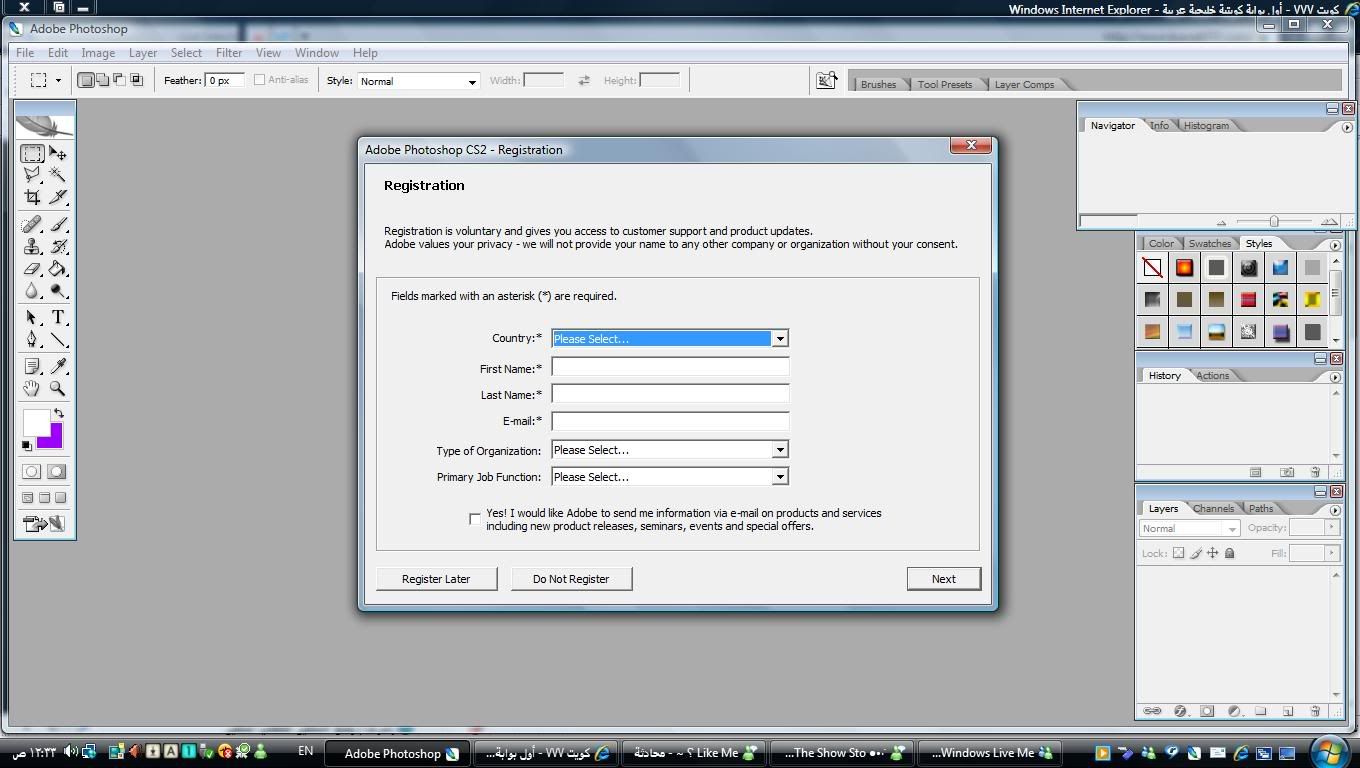
Task: Select the Paint Bucket tool
Action: (x=58, y=269)
